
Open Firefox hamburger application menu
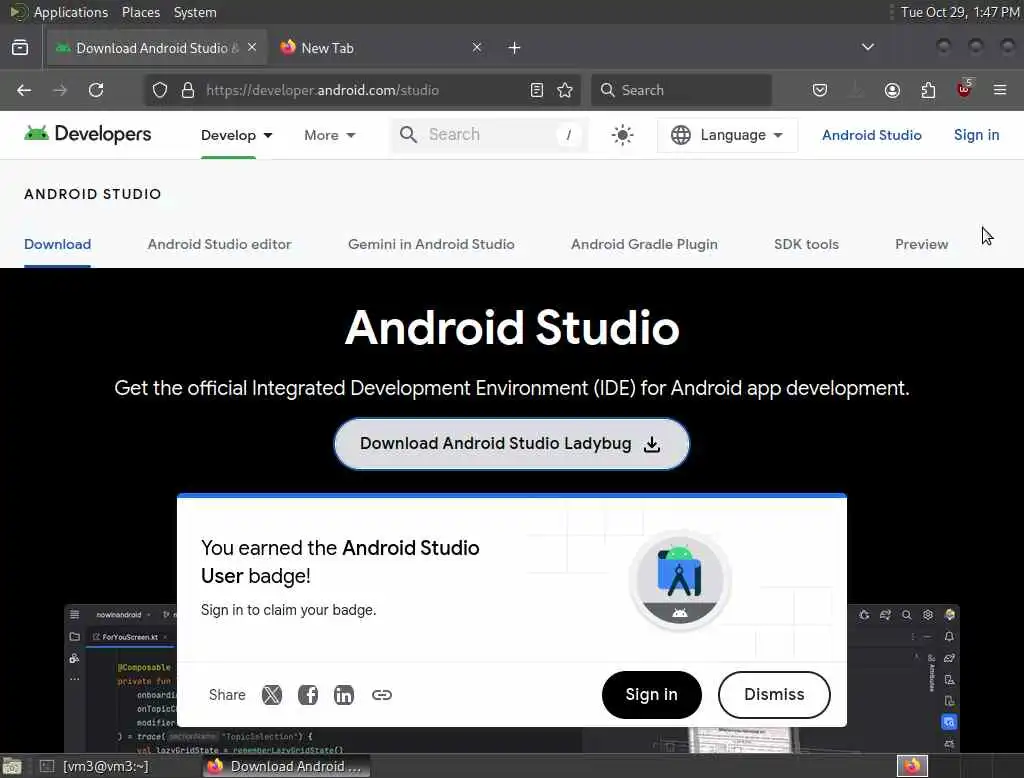pos(1000,90)
